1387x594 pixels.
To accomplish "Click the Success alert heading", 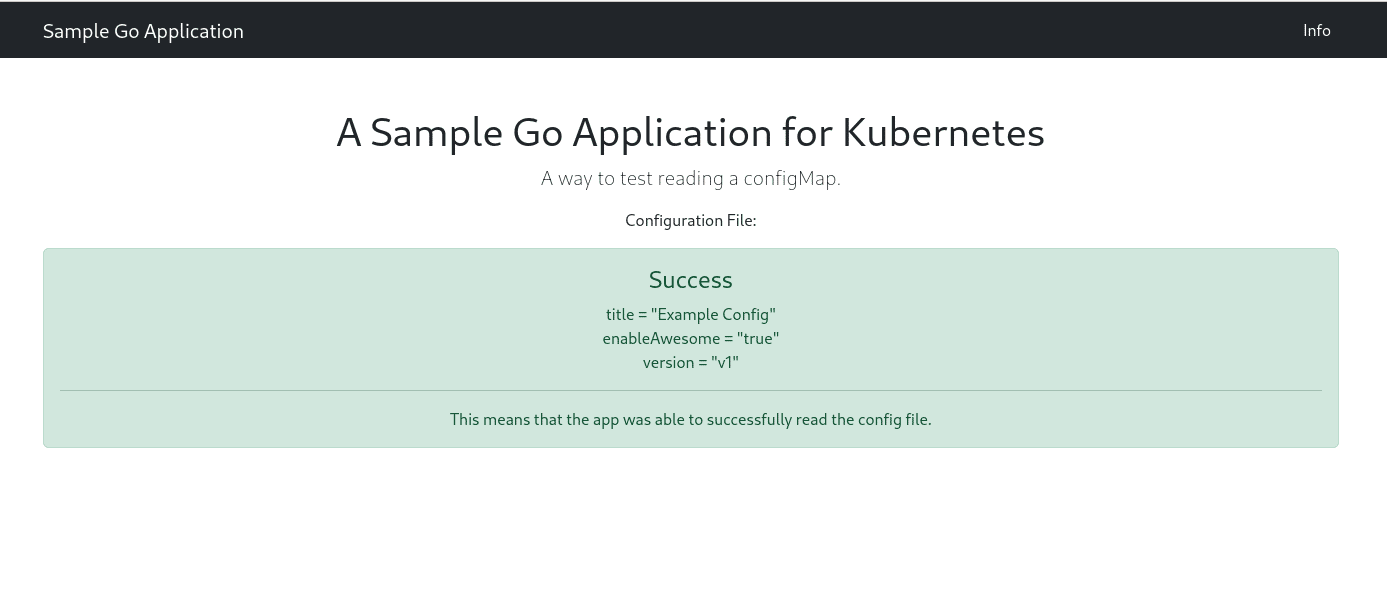I will [x=690, y=280].
